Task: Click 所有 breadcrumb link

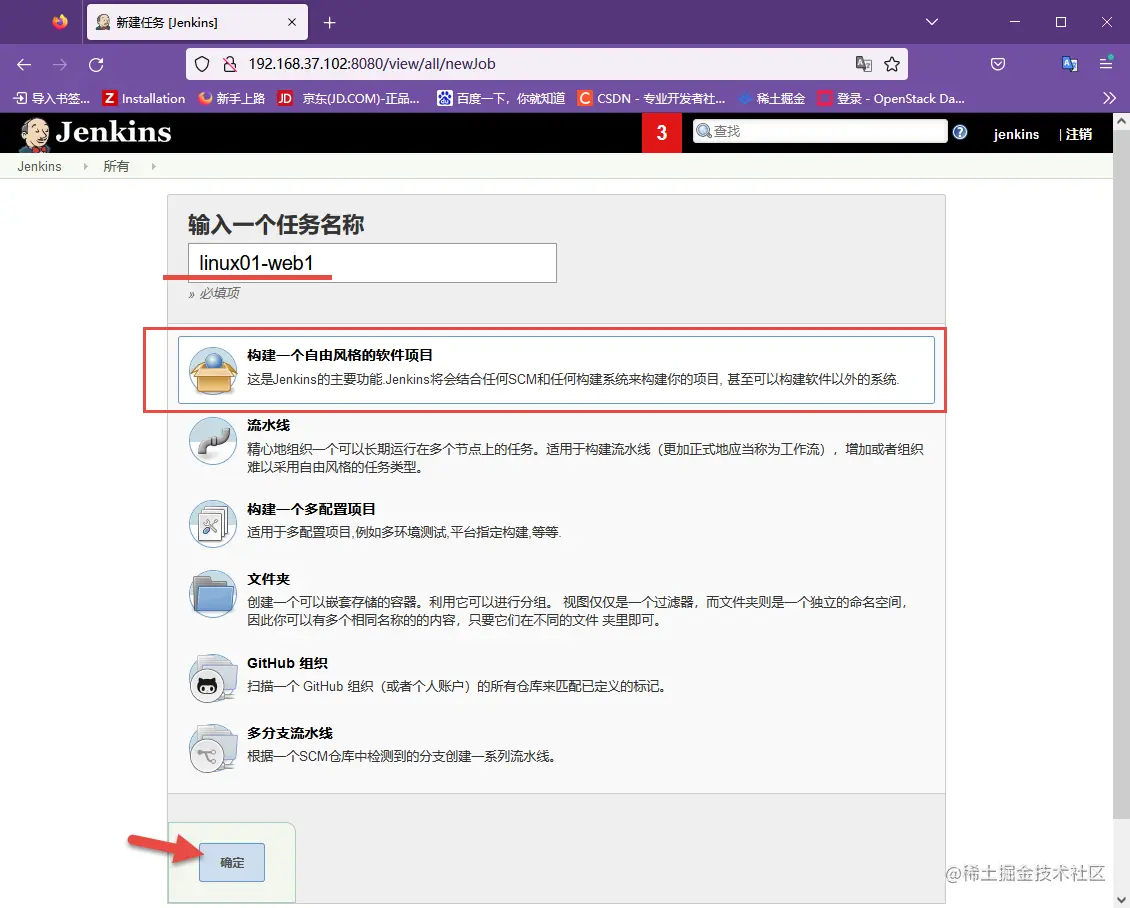Action: tap(116, 166)
